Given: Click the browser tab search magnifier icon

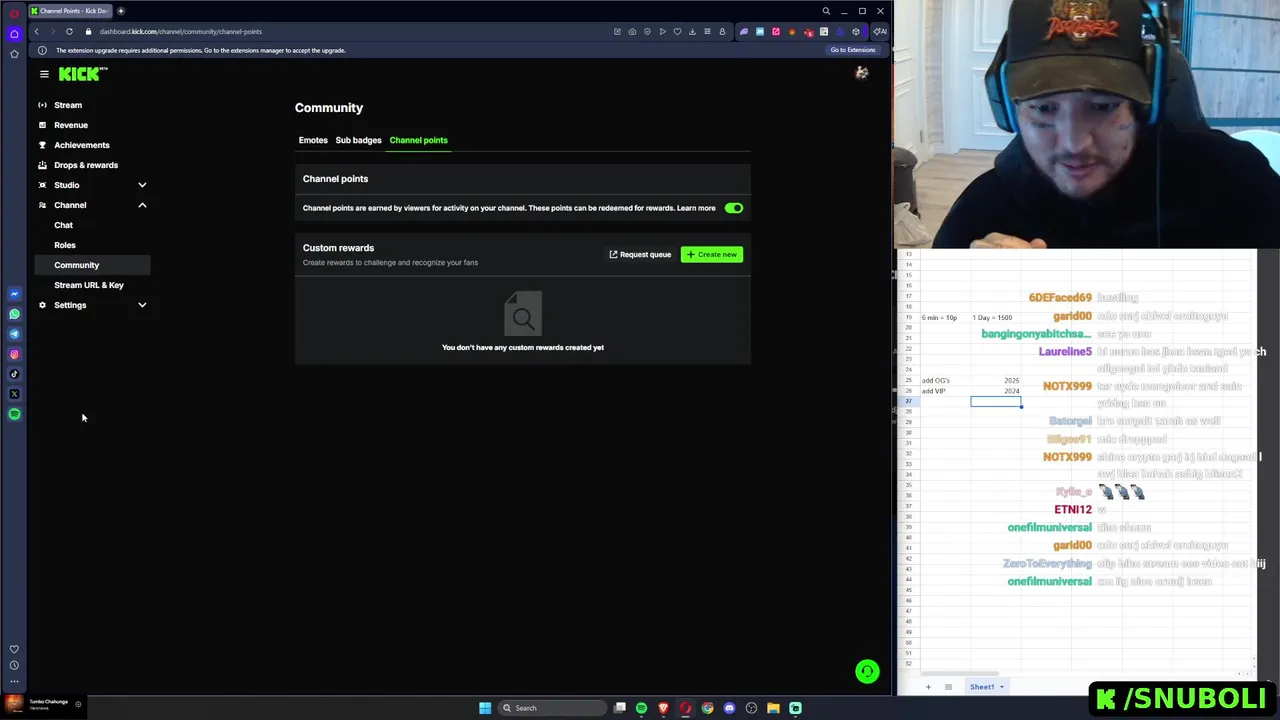Looking at the screenshot, I should pyautogui.click(x=826, y=11).
